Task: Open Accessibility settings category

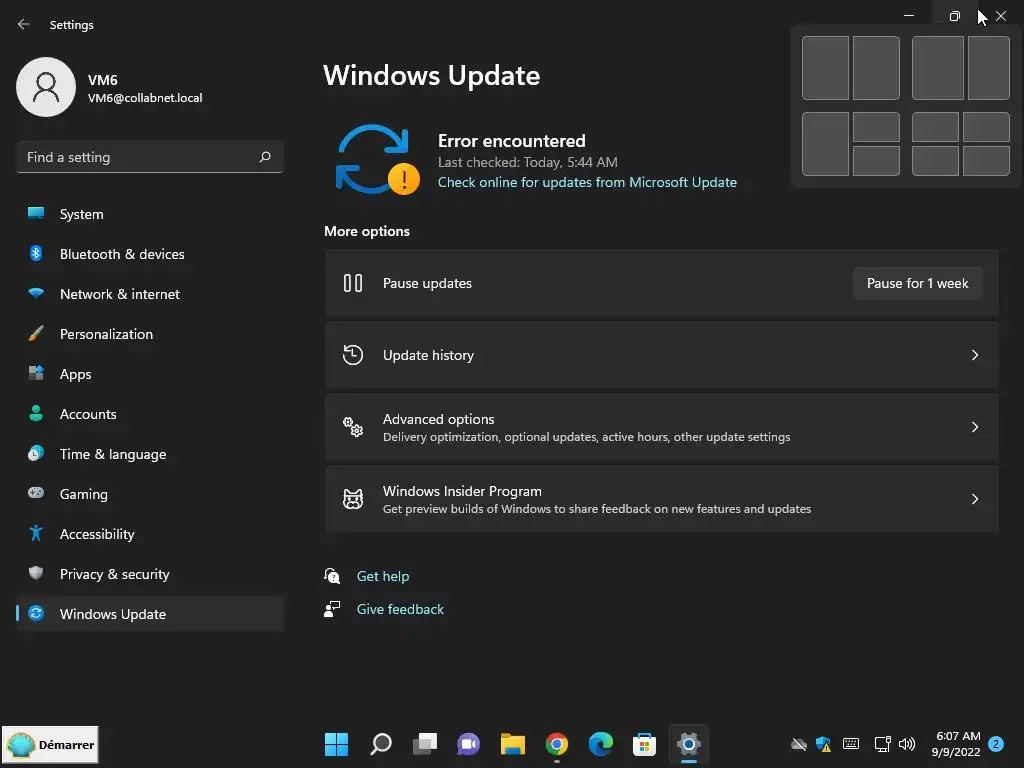Action: click(150, 534)
